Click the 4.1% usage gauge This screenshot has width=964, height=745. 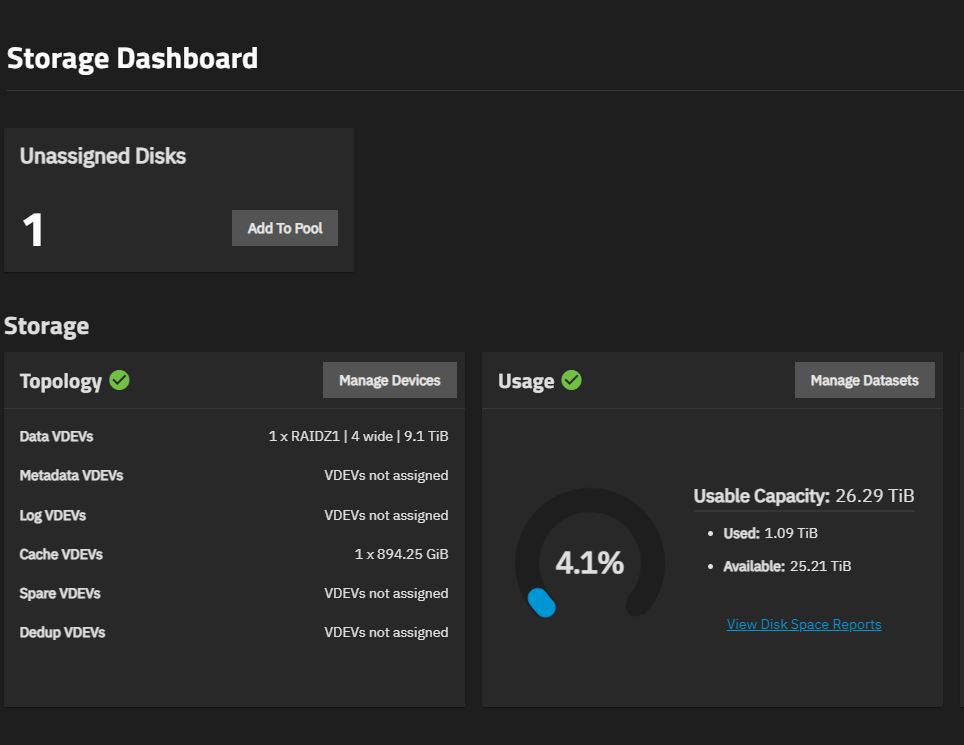589,563
